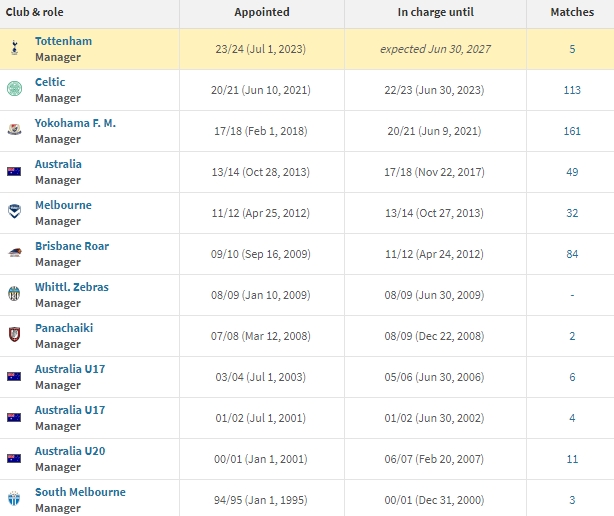
Task: Select the 22/23 (Jun 30, 2023) cell
Action: tap(434, 90)
